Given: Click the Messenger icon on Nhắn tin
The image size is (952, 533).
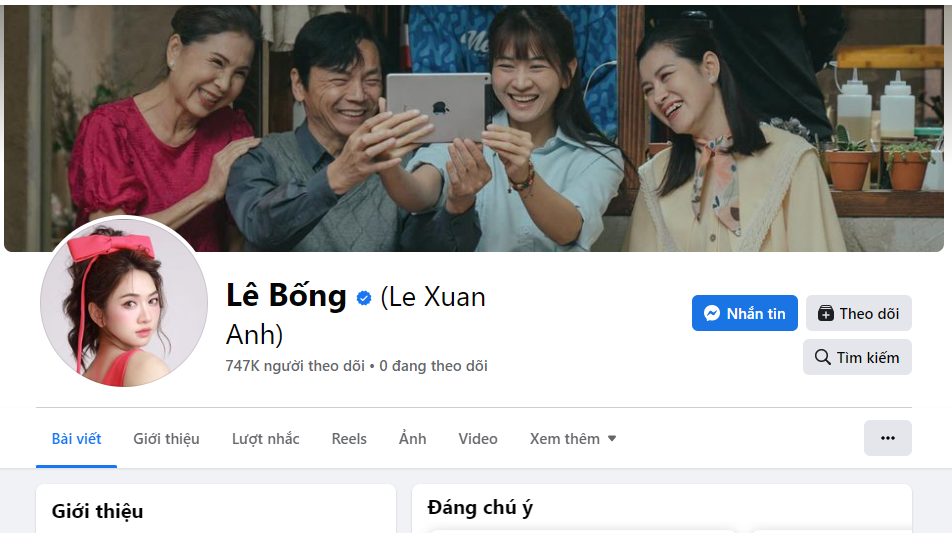Looking at the screenshot, I should 712,313.
